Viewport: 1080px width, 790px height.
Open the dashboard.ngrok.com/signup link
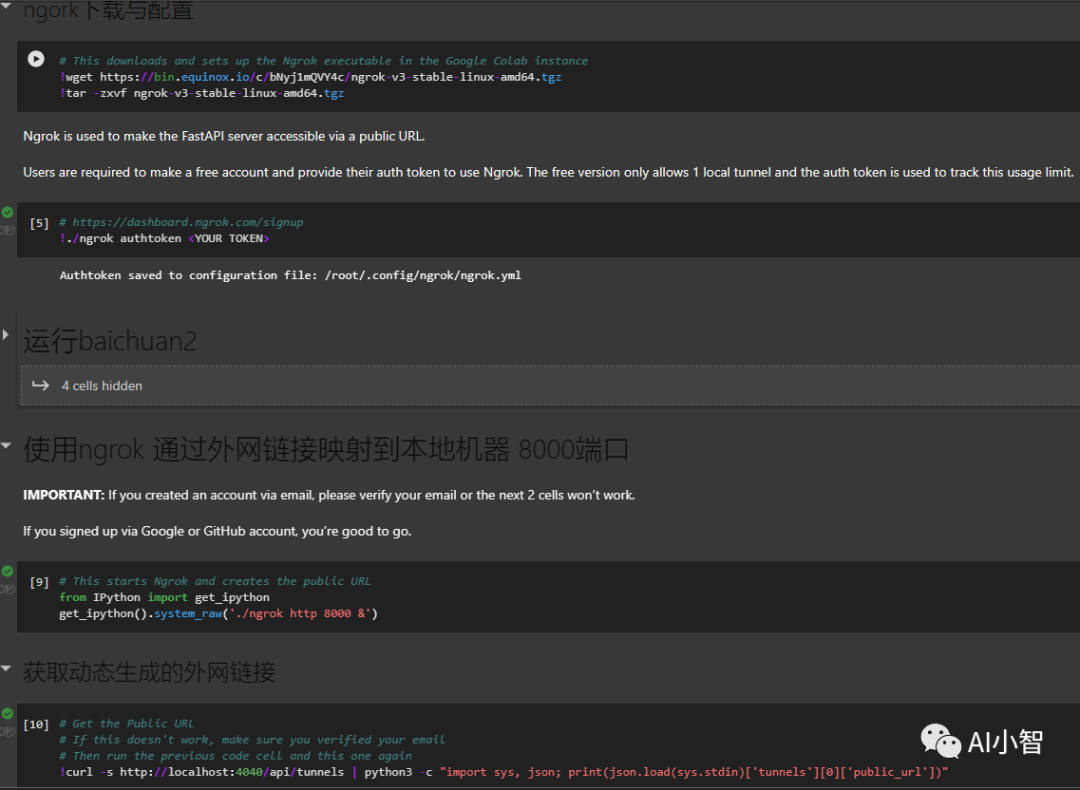coord(187,222)
